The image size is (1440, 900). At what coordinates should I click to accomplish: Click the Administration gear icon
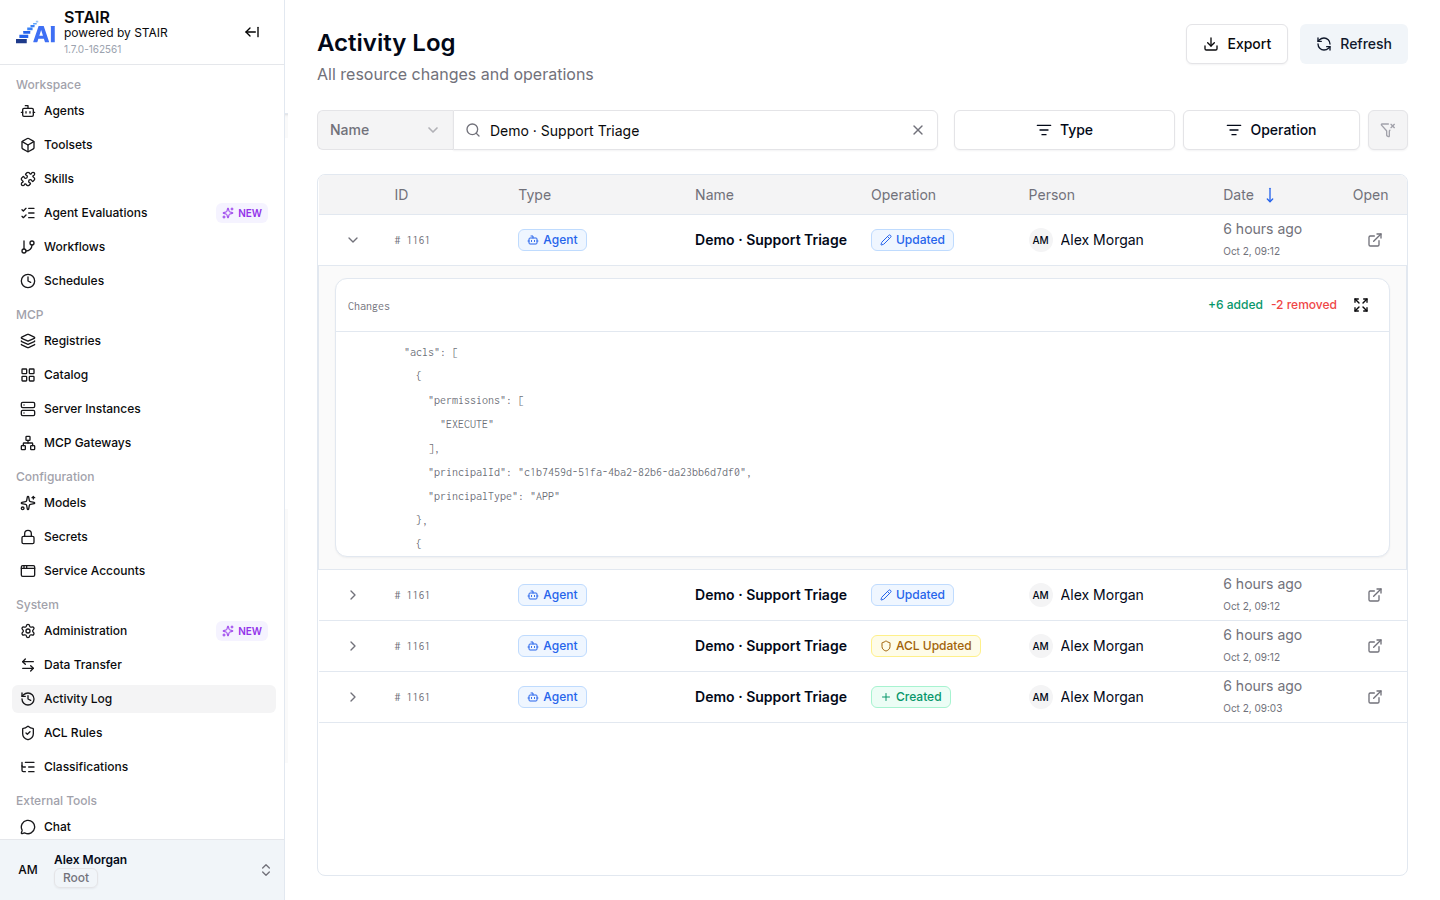pyautogui.click(x=28, y=631)
